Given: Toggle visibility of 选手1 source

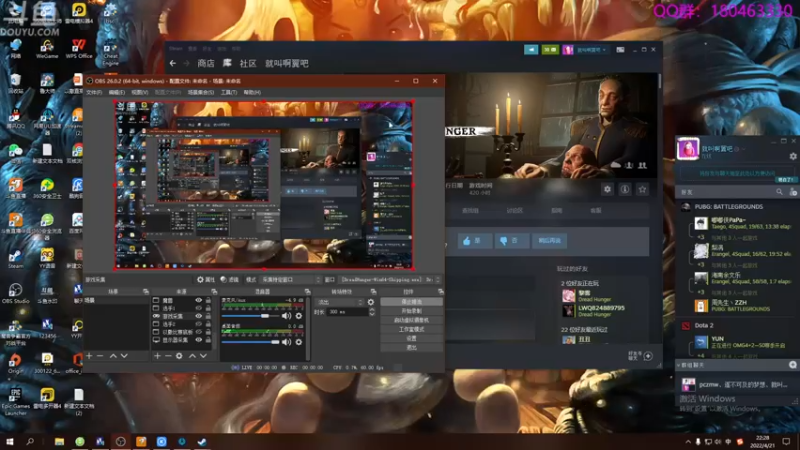Looking at the screenshot, I should pyautogui.click(x=198, y=308).
